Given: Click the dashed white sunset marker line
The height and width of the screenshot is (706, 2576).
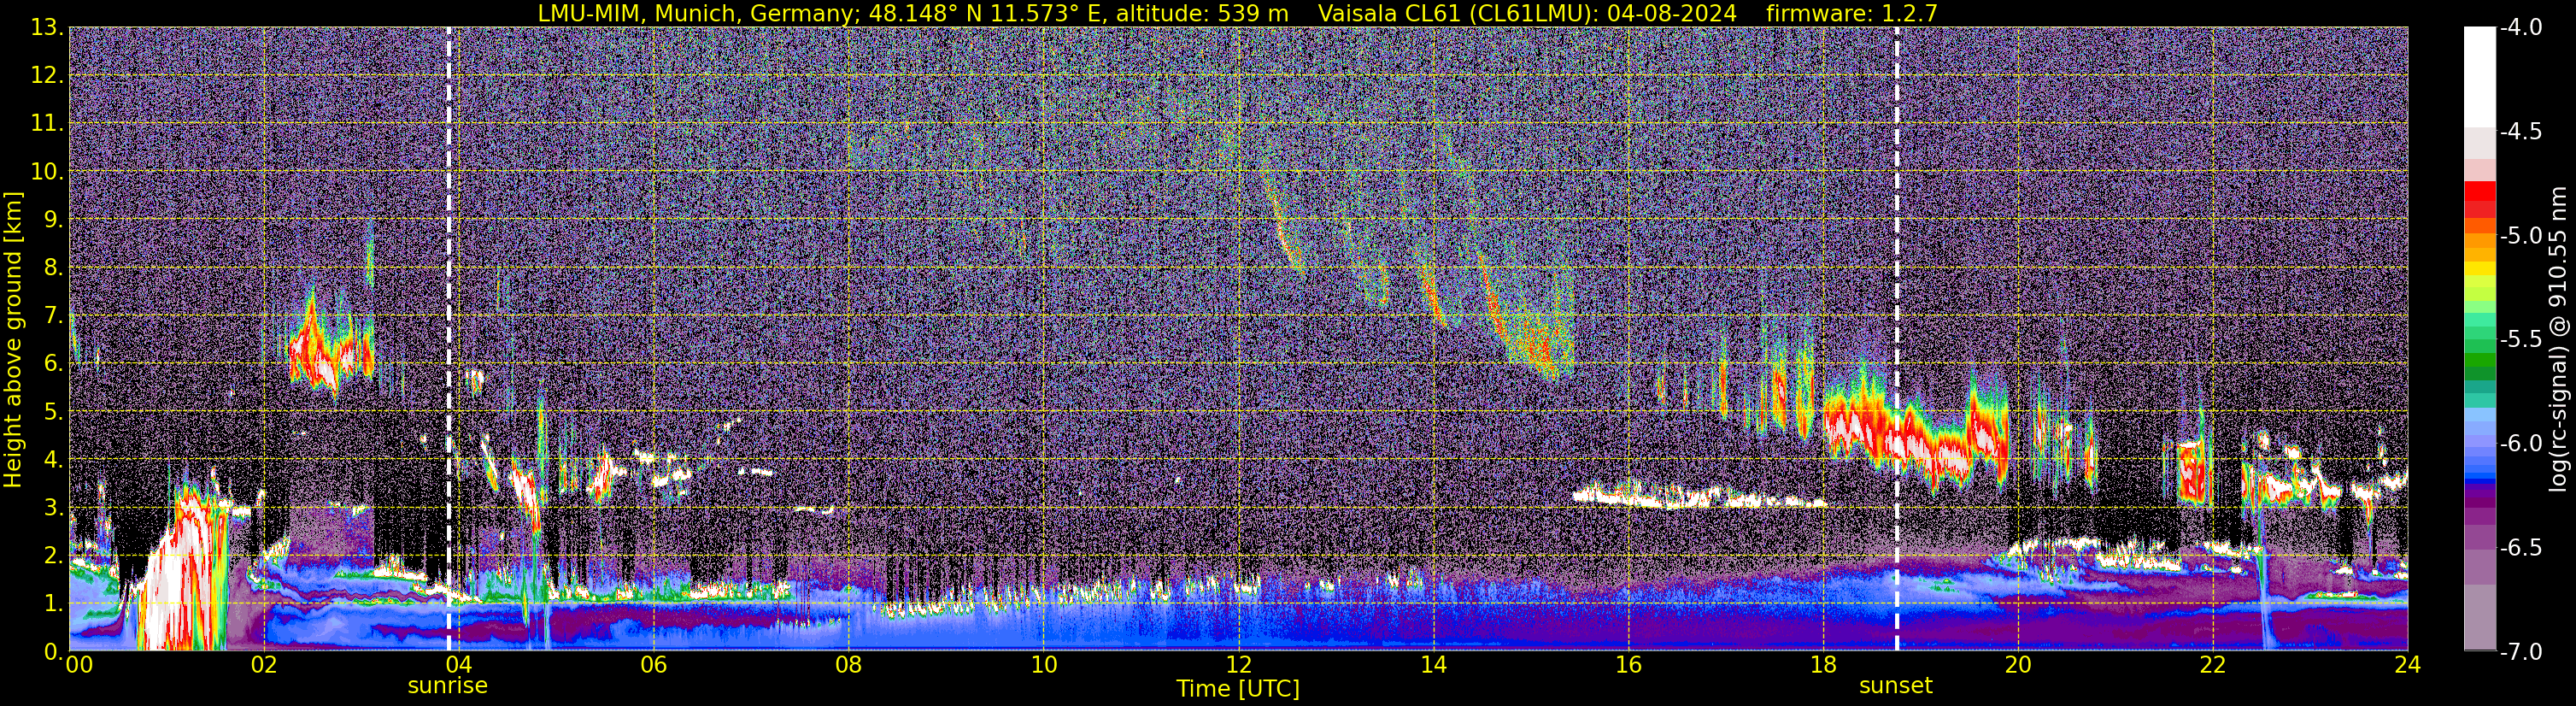Looking at the screenshot, I should (1896, 339).
